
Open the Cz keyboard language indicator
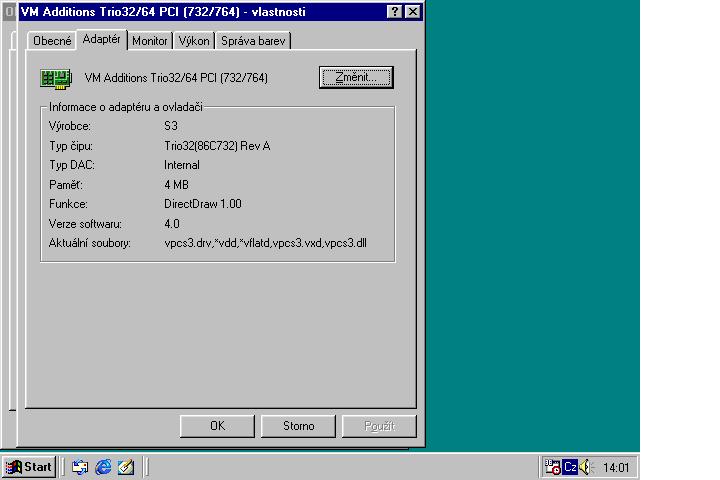point(570,467)
